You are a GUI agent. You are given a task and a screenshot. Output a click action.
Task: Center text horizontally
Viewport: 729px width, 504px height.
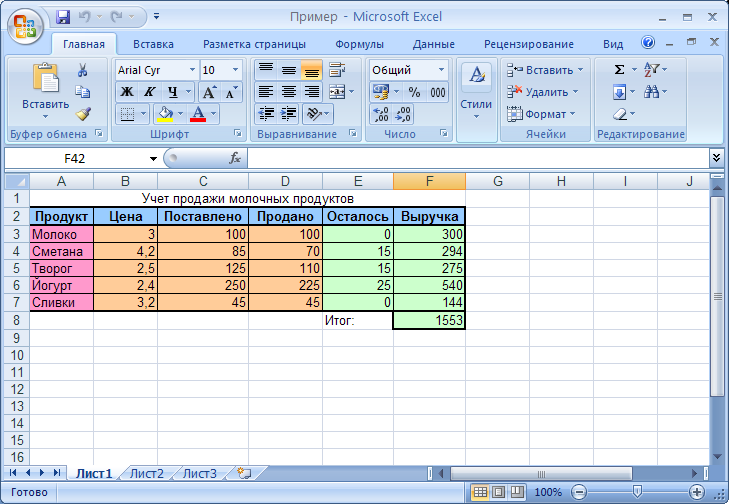click(289, 92)
